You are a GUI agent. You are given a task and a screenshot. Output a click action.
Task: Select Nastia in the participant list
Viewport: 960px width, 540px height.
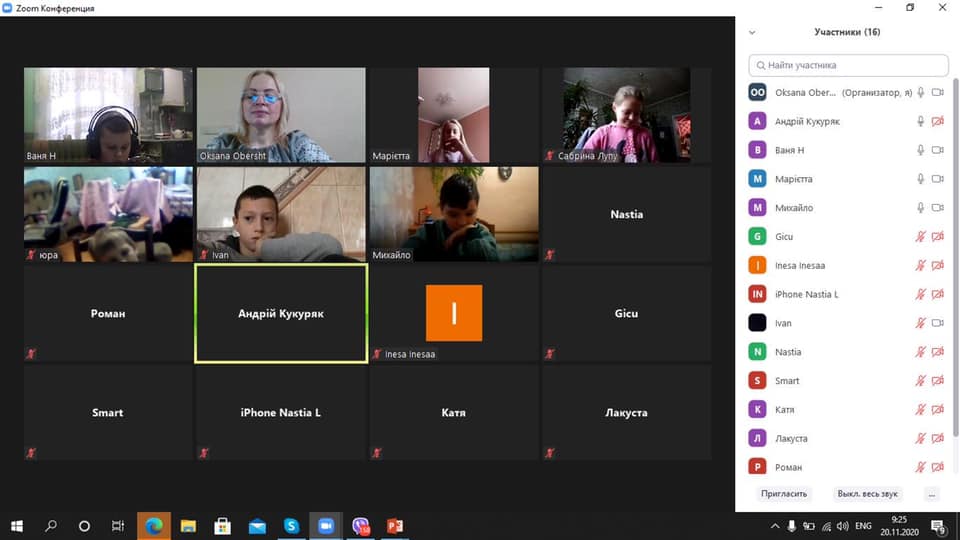coord(788,352)
